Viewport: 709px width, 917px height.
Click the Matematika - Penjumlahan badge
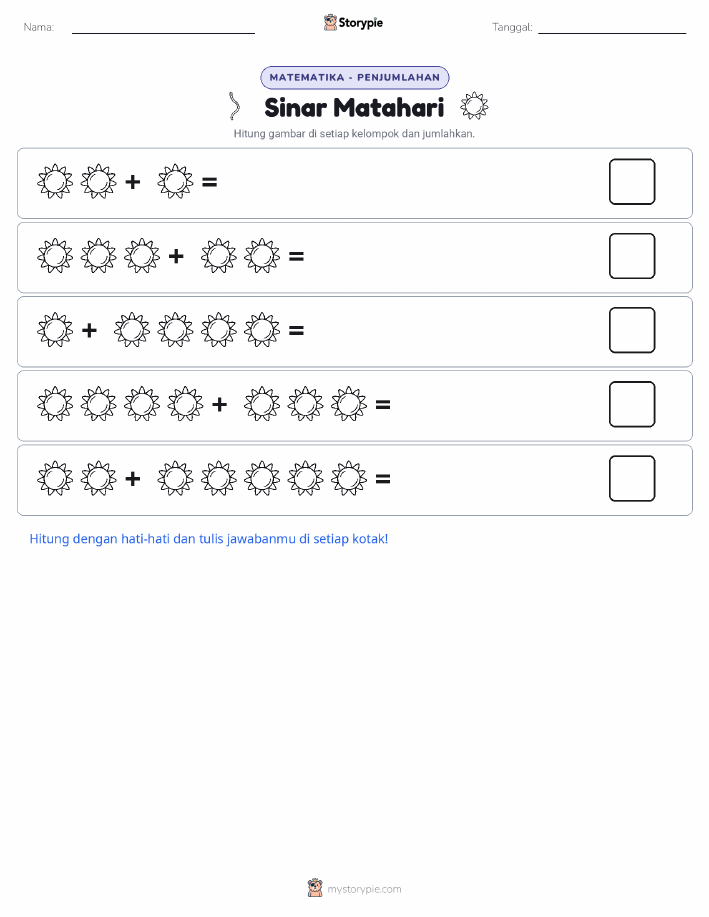(354, 77)
